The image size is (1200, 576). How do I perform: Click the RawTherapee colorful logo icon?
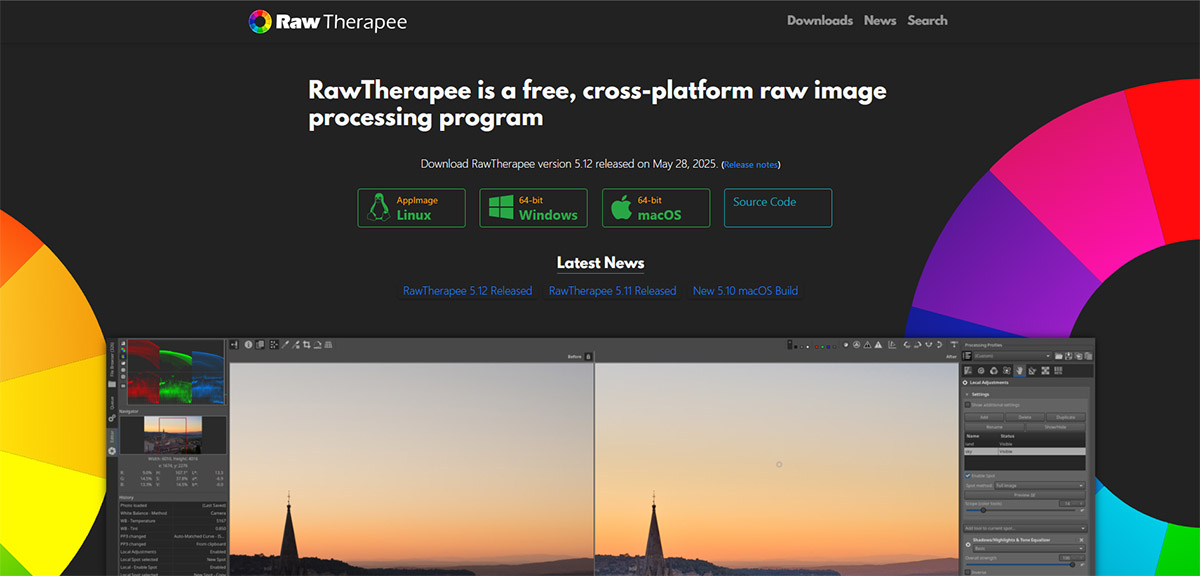point(260,21)
